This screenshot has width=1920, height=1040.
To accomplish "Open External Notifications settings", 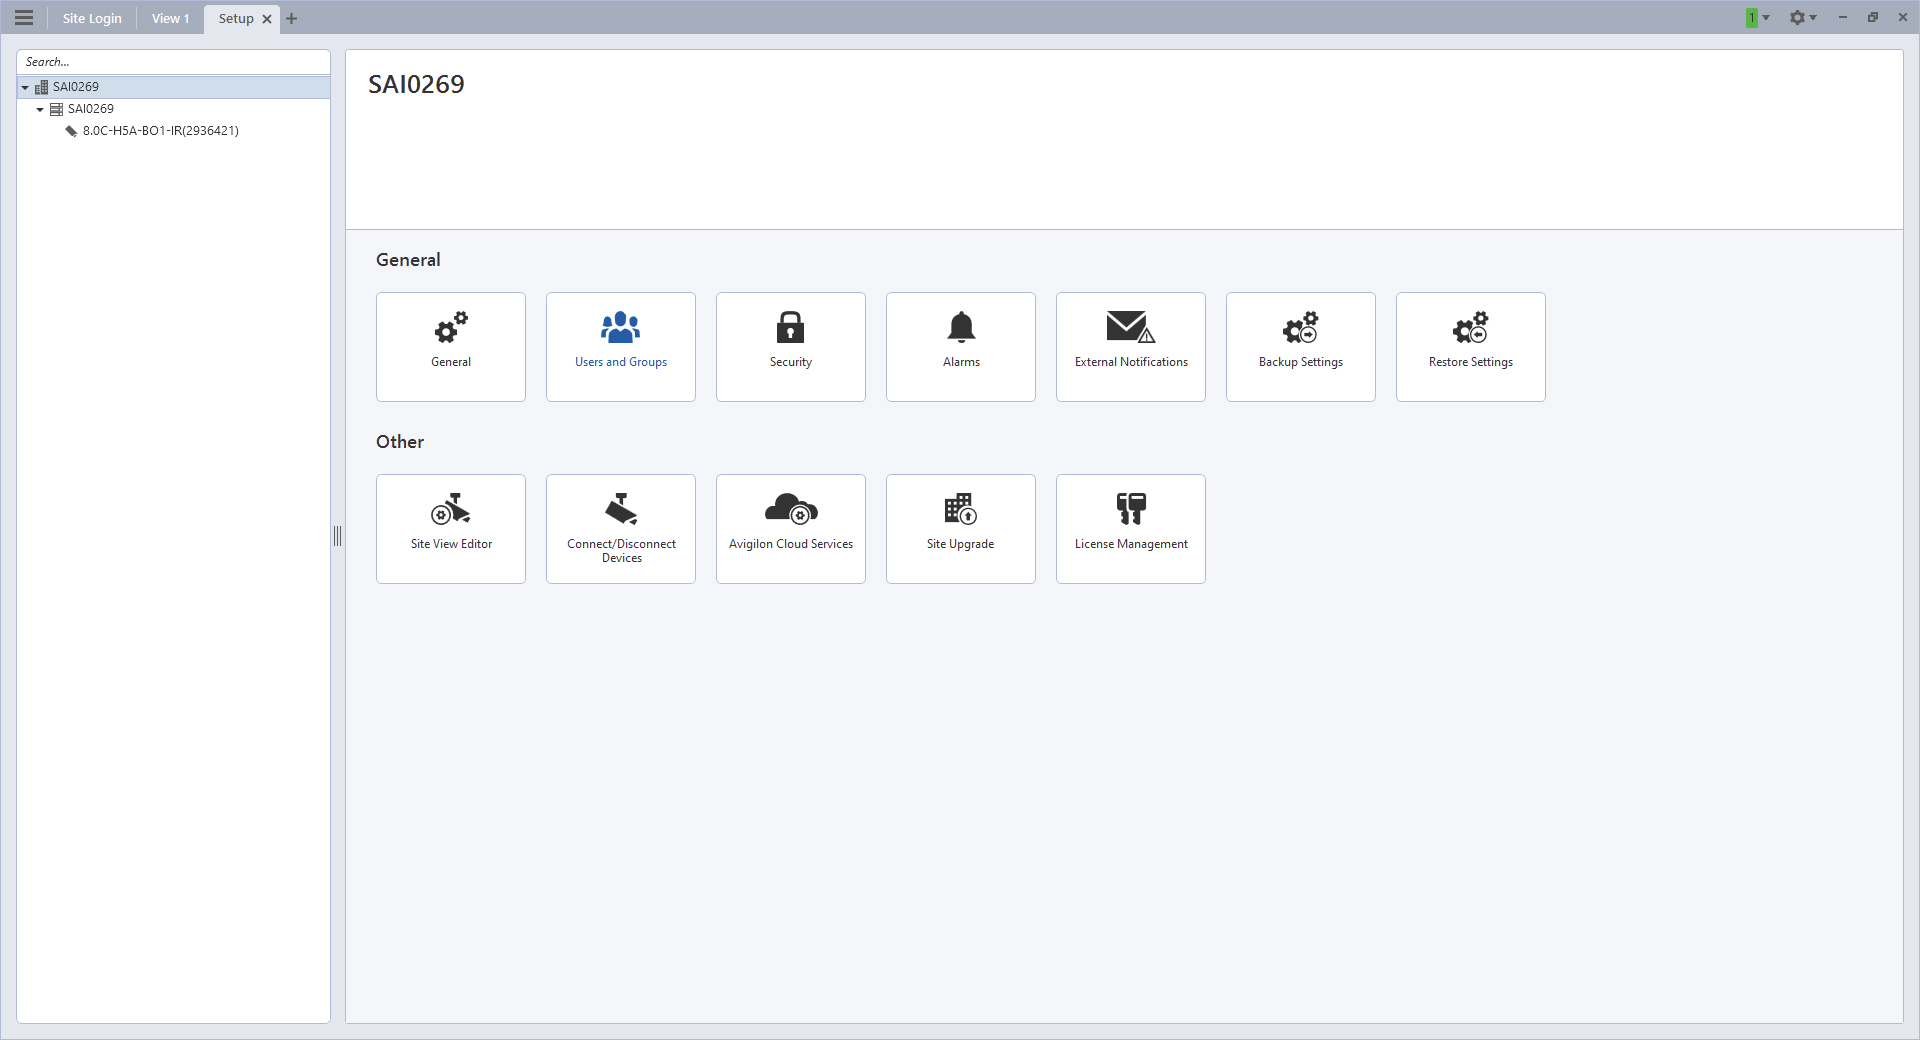I will coord(1130,346).
